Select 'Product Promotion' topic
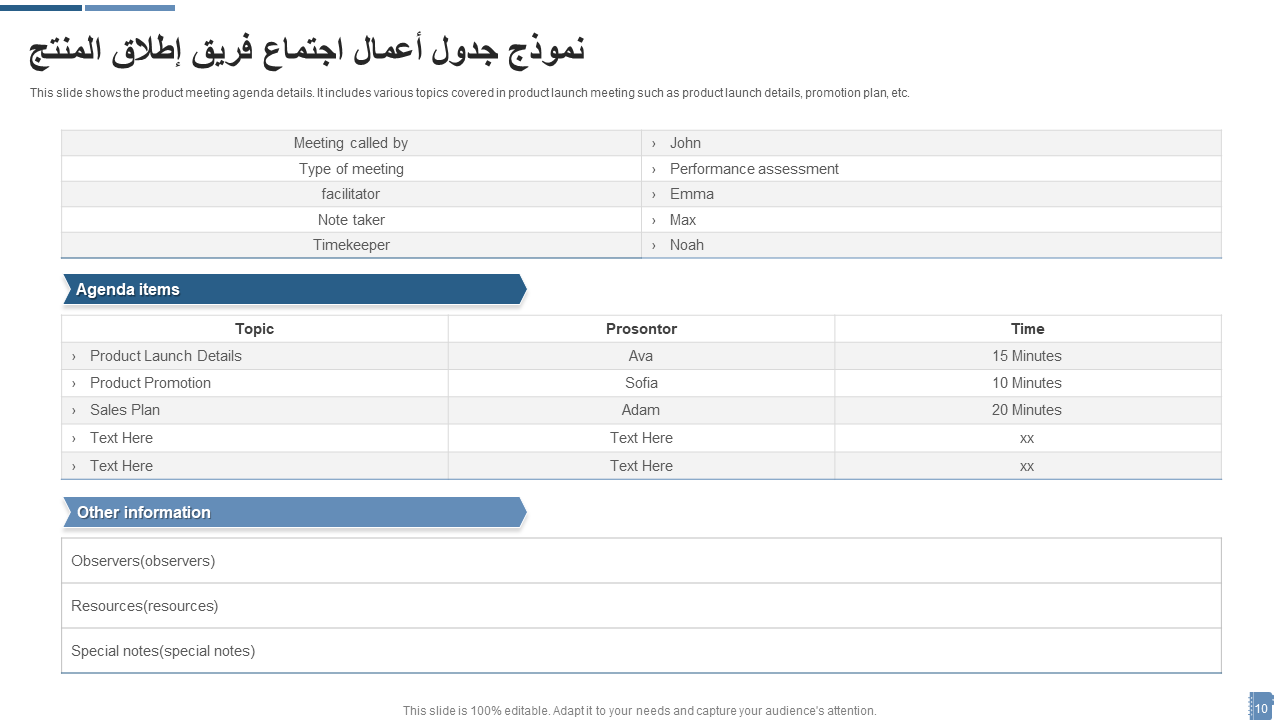The height and width of the screenshot is (720, 1280). (x=150, y=383)
